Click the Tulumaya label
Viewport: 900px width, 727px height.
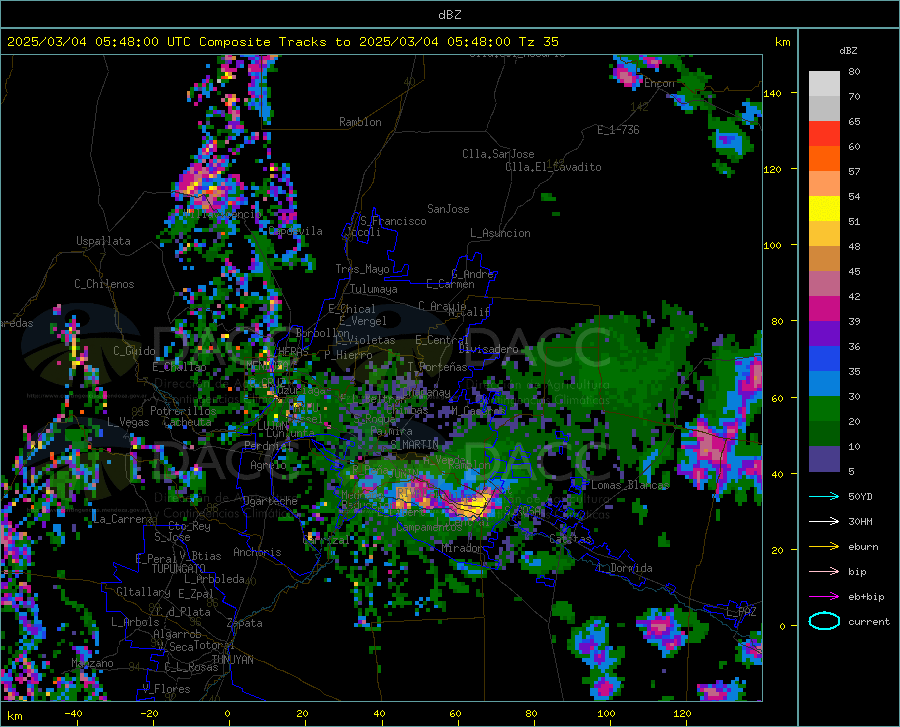[x=373, y=289]
